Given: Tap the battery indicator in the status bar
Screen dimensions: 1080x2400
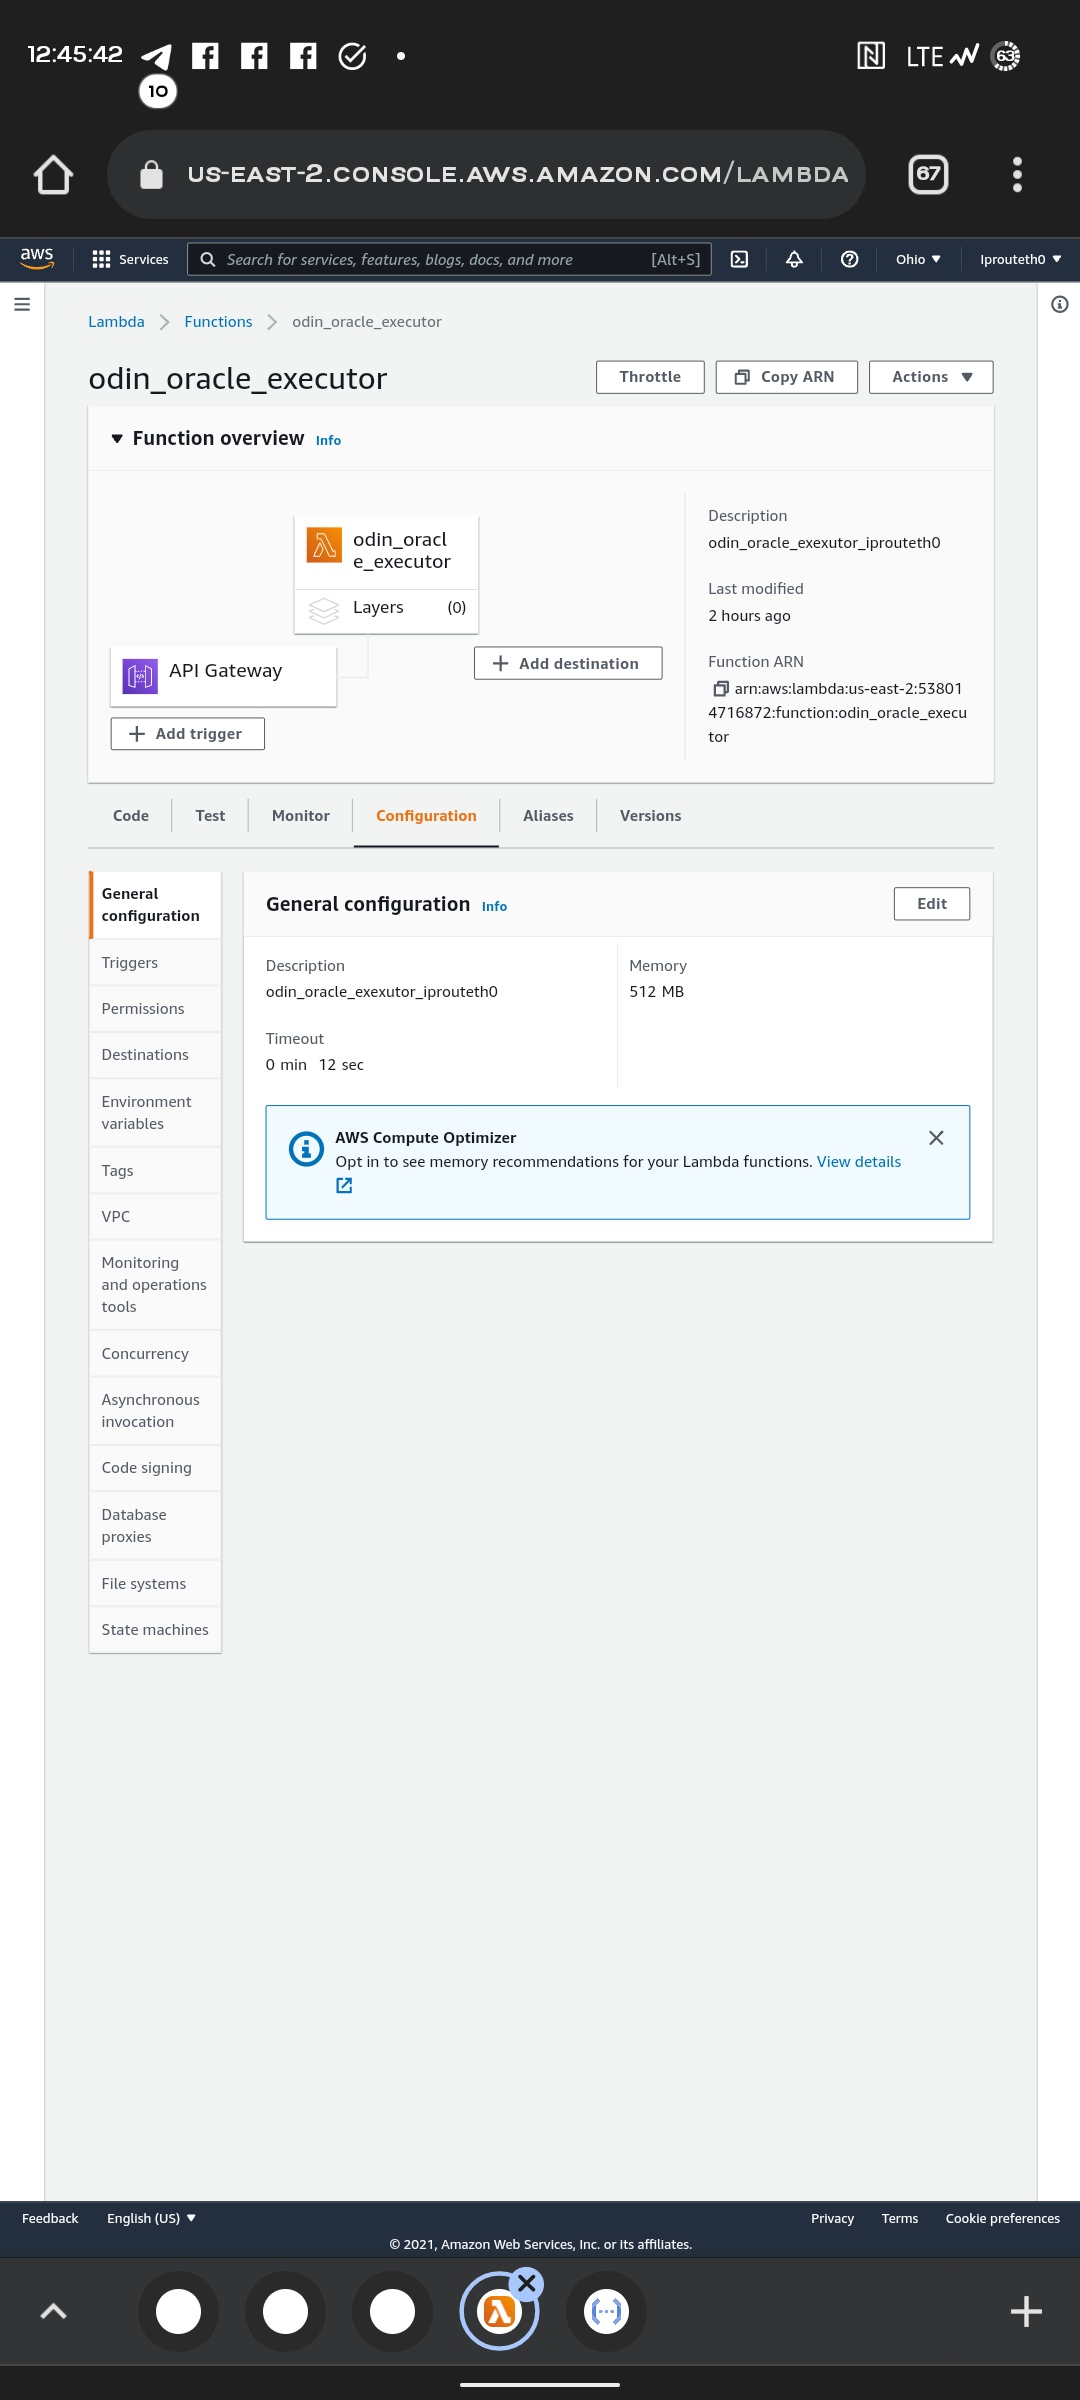Looking at the screenshot, I should (x=1006, y=56).
